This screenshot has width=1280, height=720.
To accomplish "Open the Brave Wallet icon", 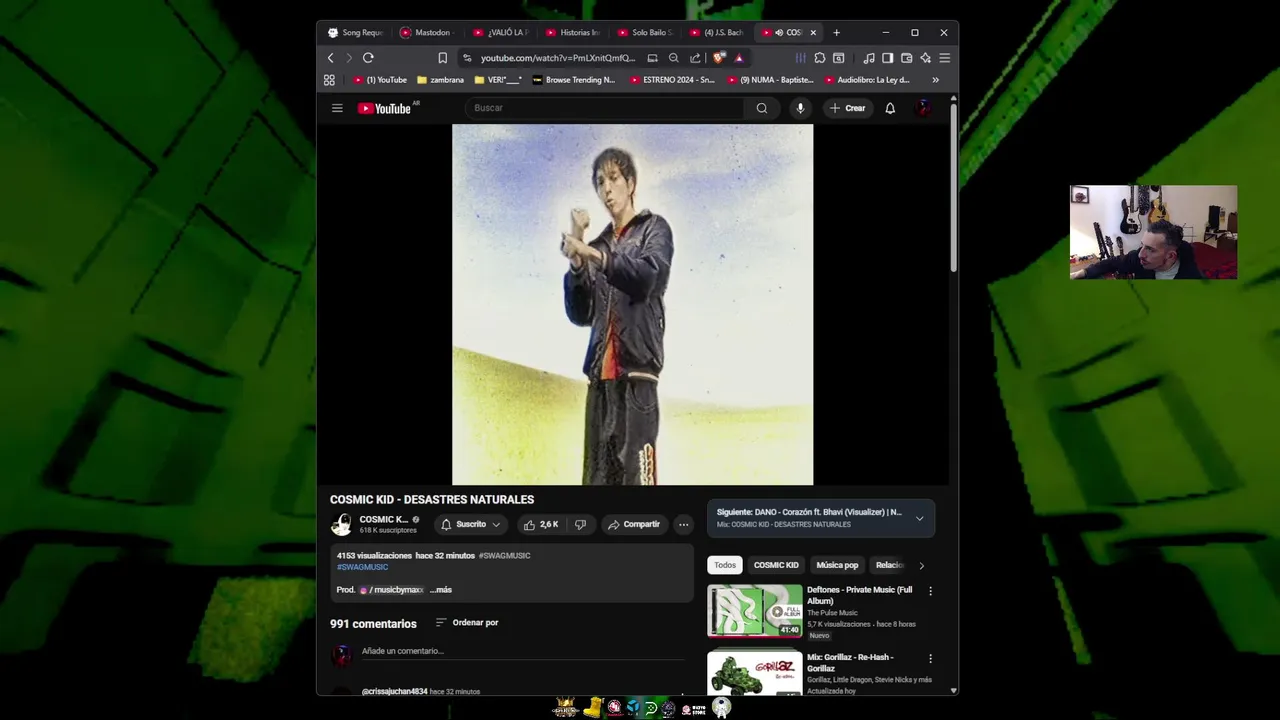I will click(x=906, y=58).
